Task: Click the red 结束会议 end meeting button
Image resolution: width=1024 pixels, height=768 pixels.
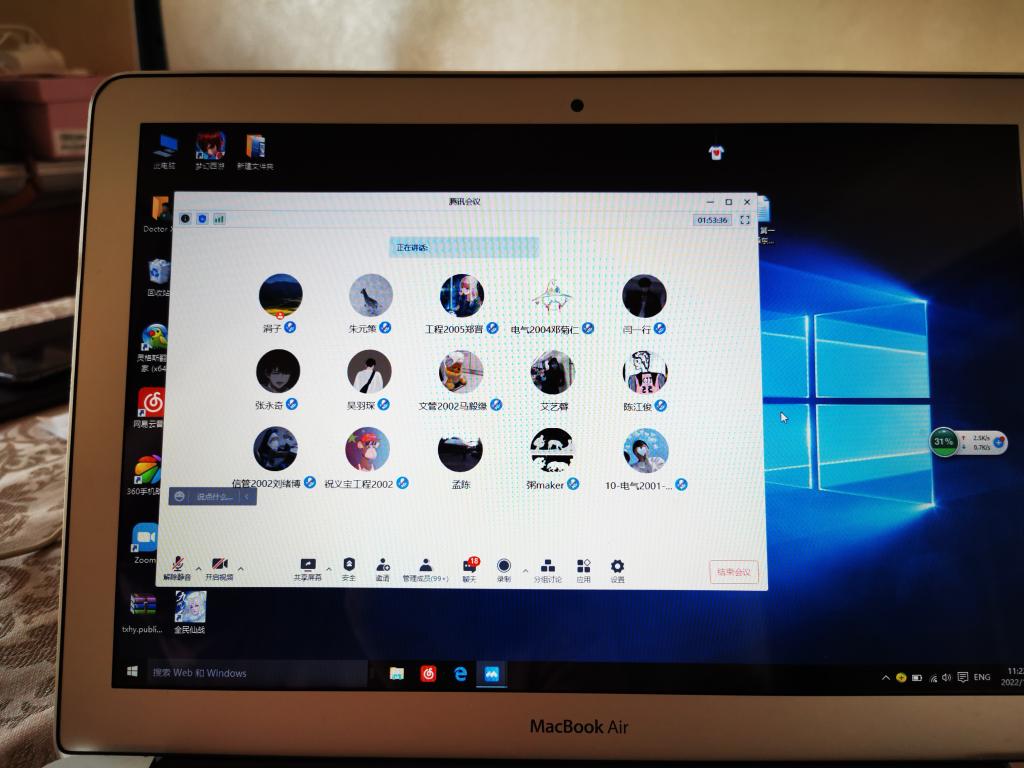Action: pyautogui.click(x=733, y=572)
